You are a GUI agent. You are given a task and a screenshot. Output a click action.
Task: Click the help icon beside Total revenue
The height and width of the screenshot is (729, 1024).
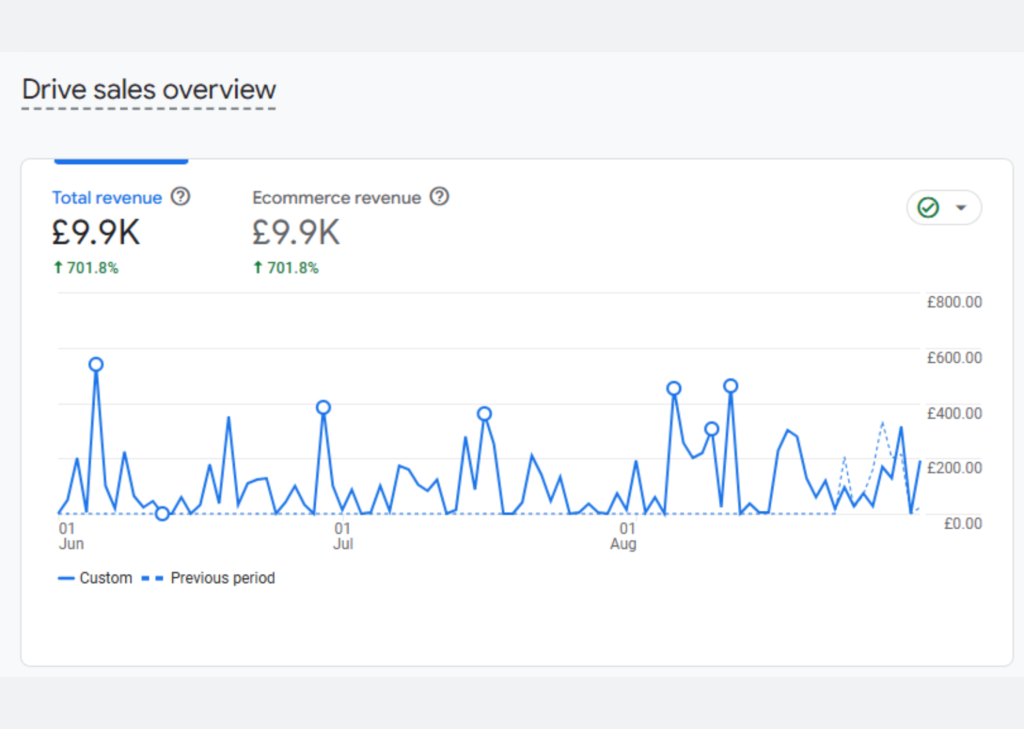pyautogui.click(x=180, y=197)
